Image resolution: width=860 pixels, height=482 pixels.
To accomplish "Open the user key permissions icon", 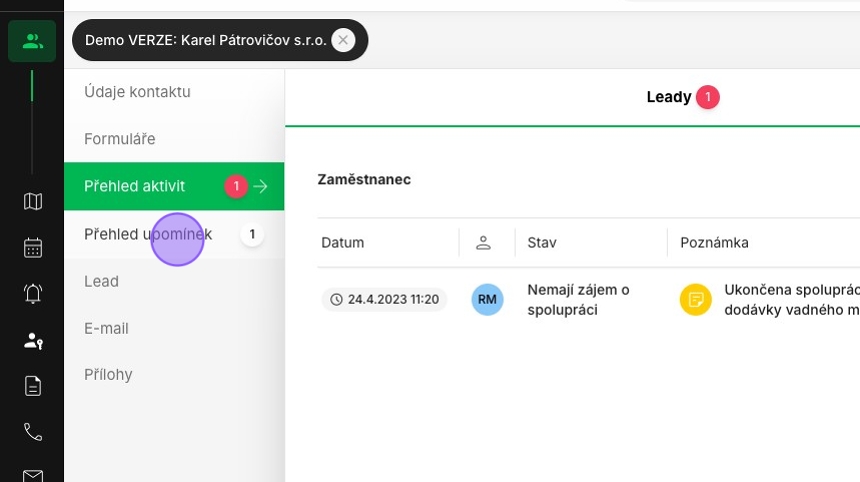I will click(33, 341).
